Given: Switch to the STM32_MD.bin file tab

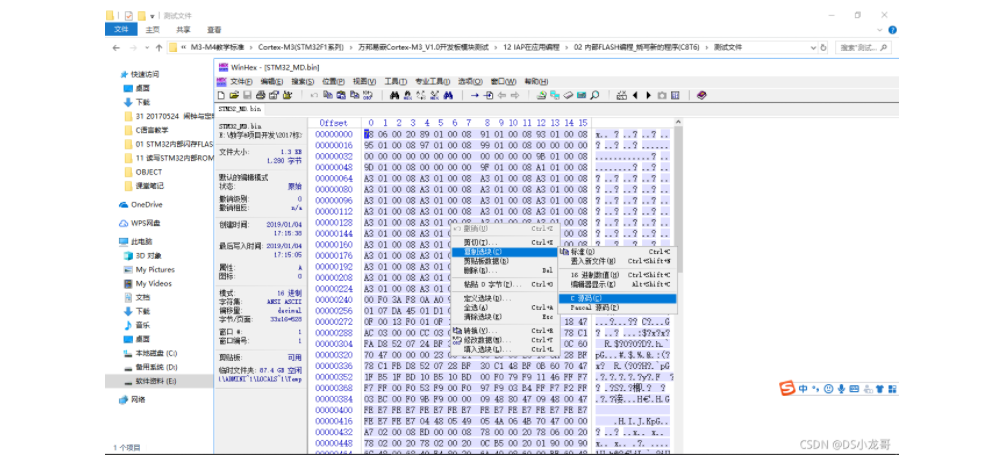Looking at the screenshot, I should [240, 109].
